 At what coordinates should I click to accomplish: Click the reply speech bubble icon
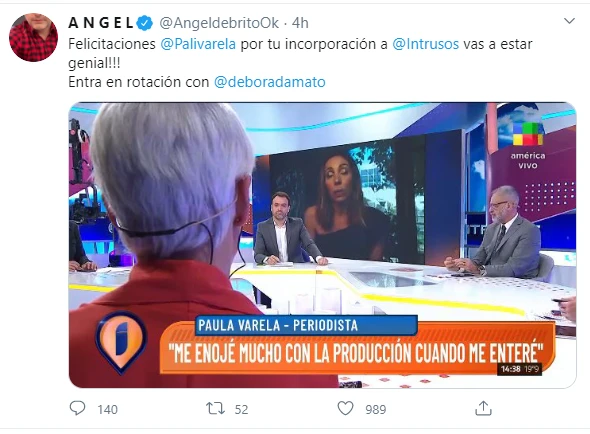(78, 408)
